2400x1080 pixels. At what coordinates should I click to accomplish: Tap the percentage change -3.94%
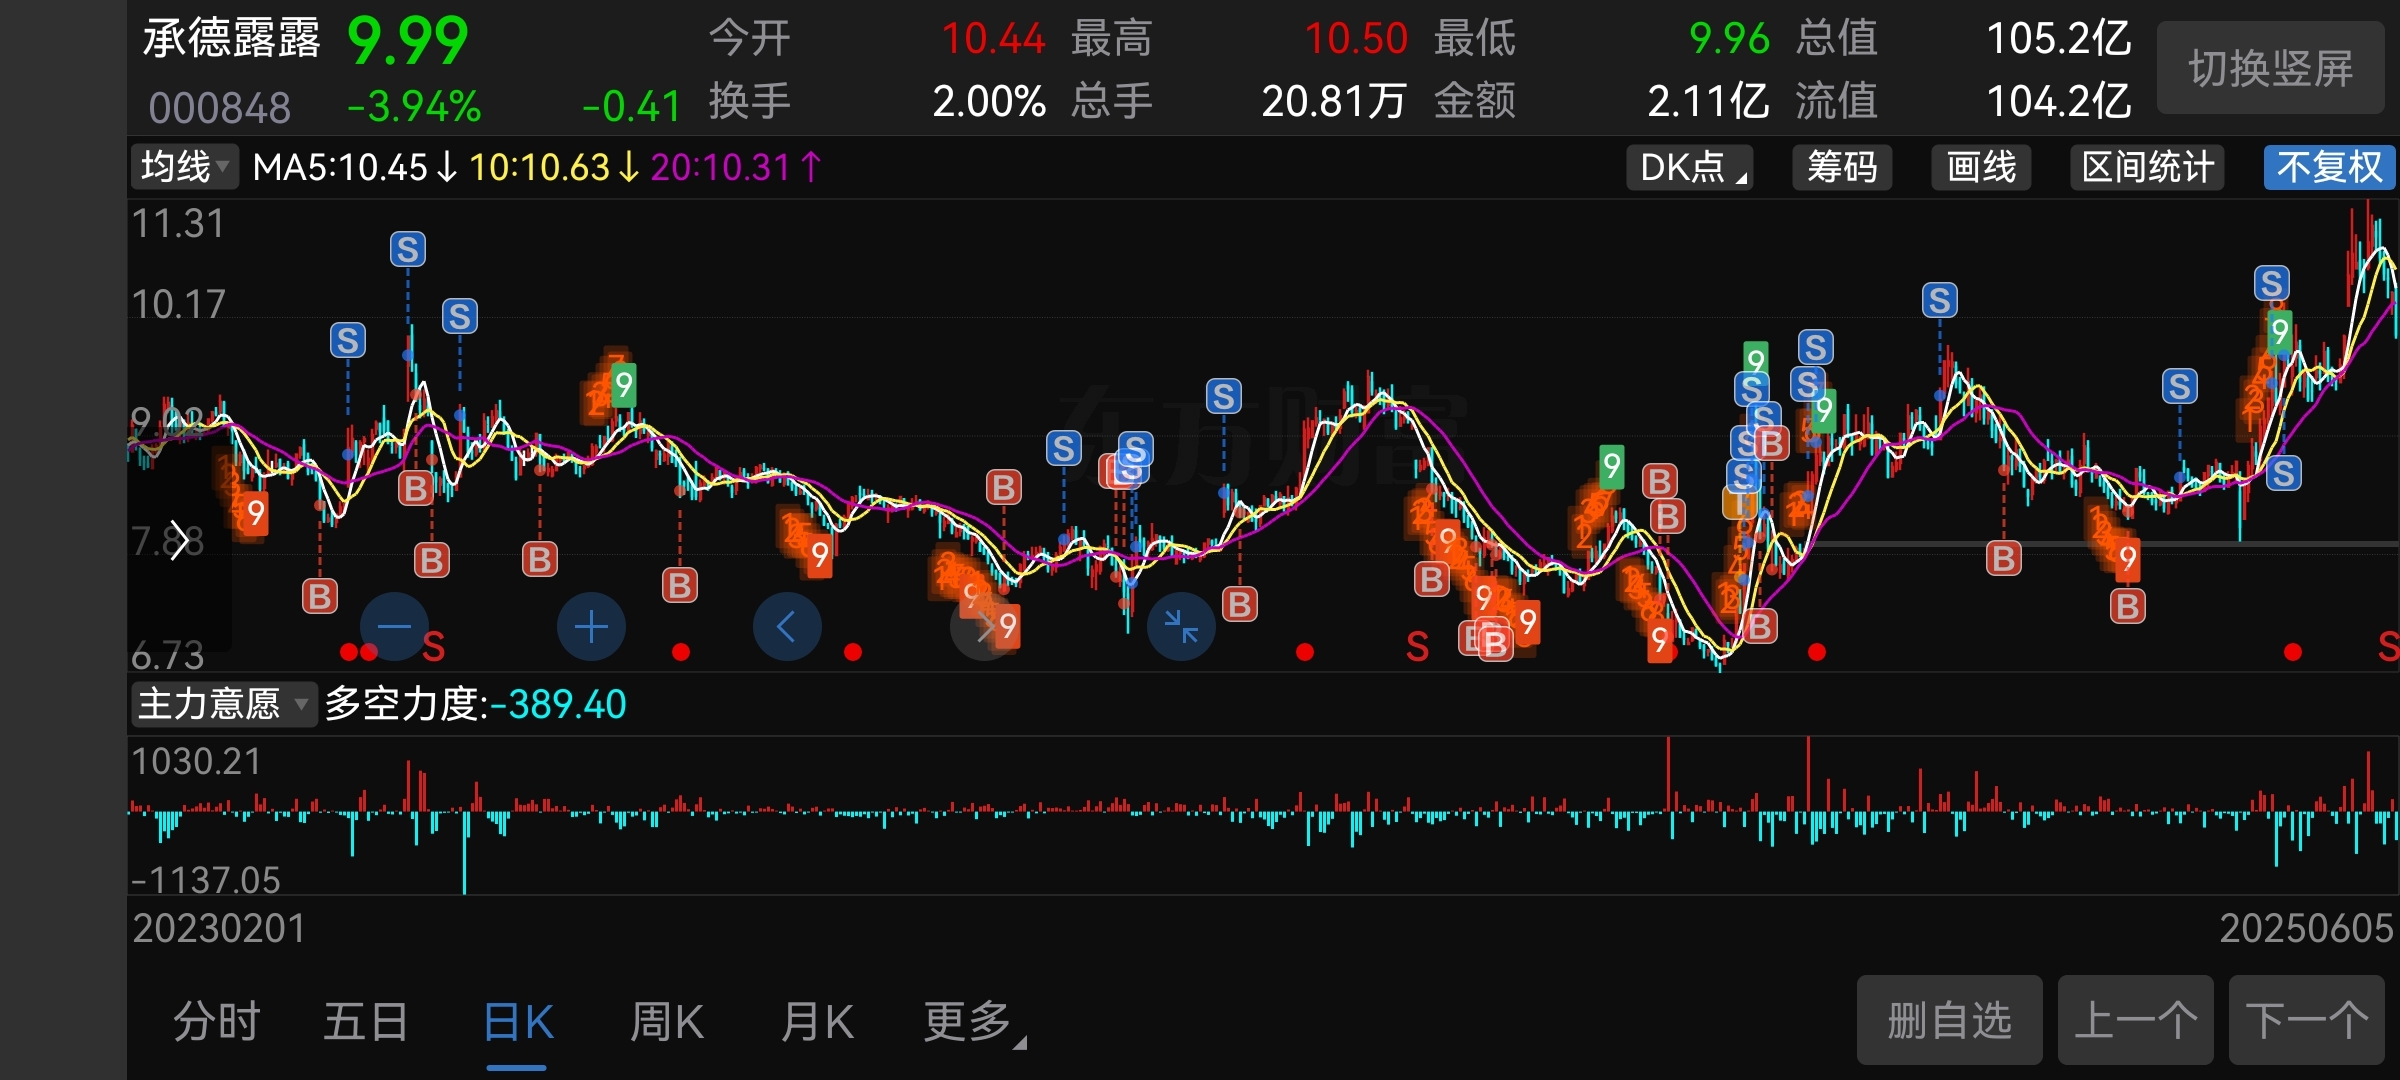tap(414, 106)
